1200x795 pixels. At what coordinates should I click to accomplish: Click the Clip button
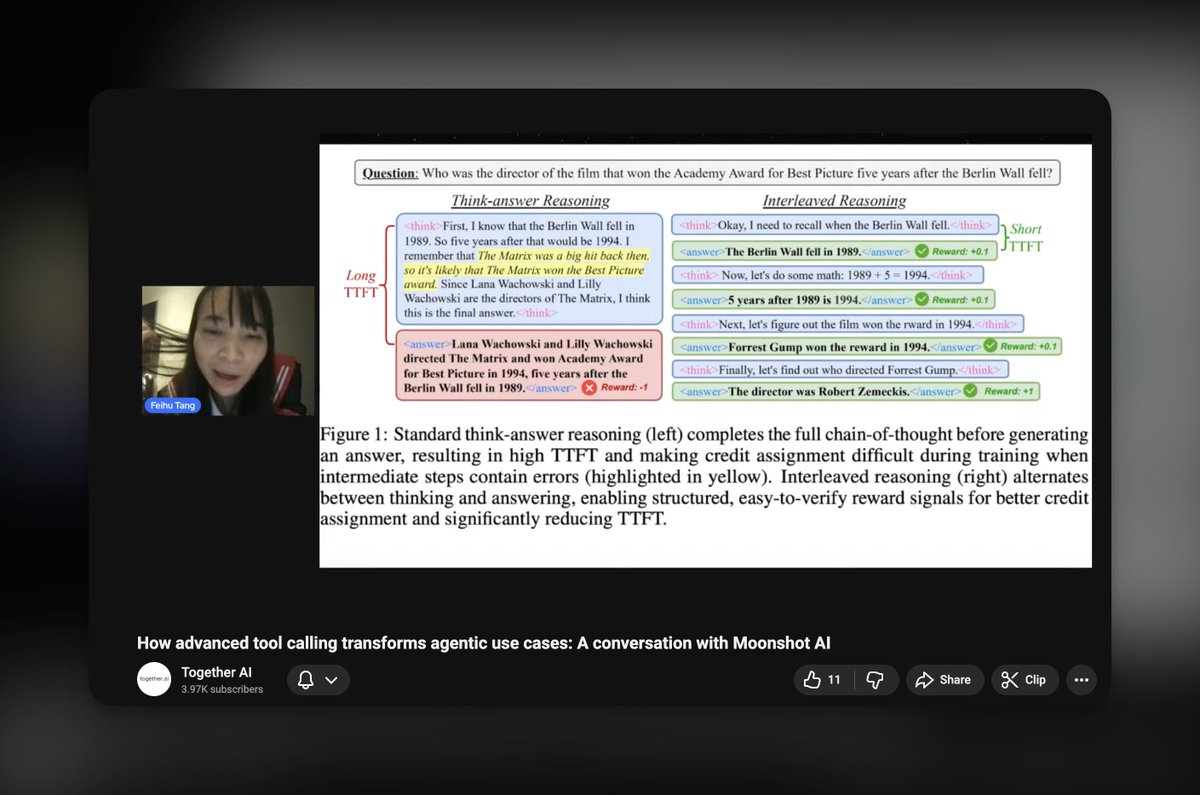[1024, 680]
